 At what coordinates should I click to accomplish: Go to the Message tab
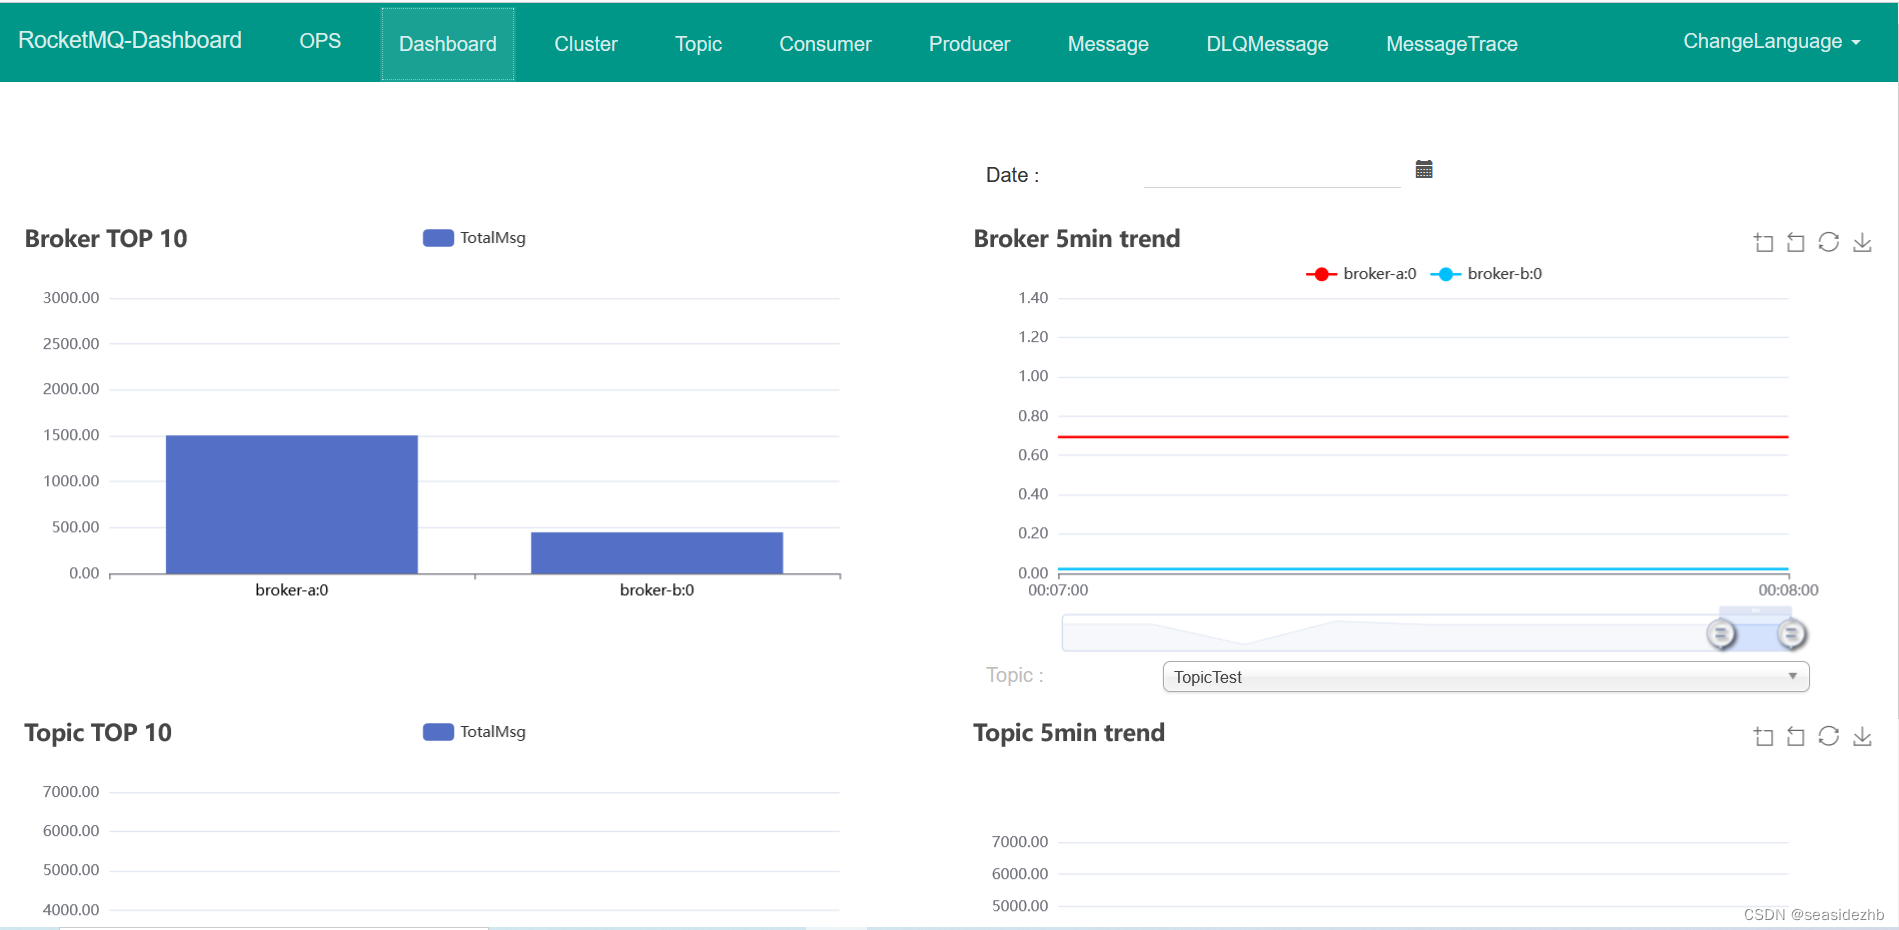click(x=1108, y=44)
